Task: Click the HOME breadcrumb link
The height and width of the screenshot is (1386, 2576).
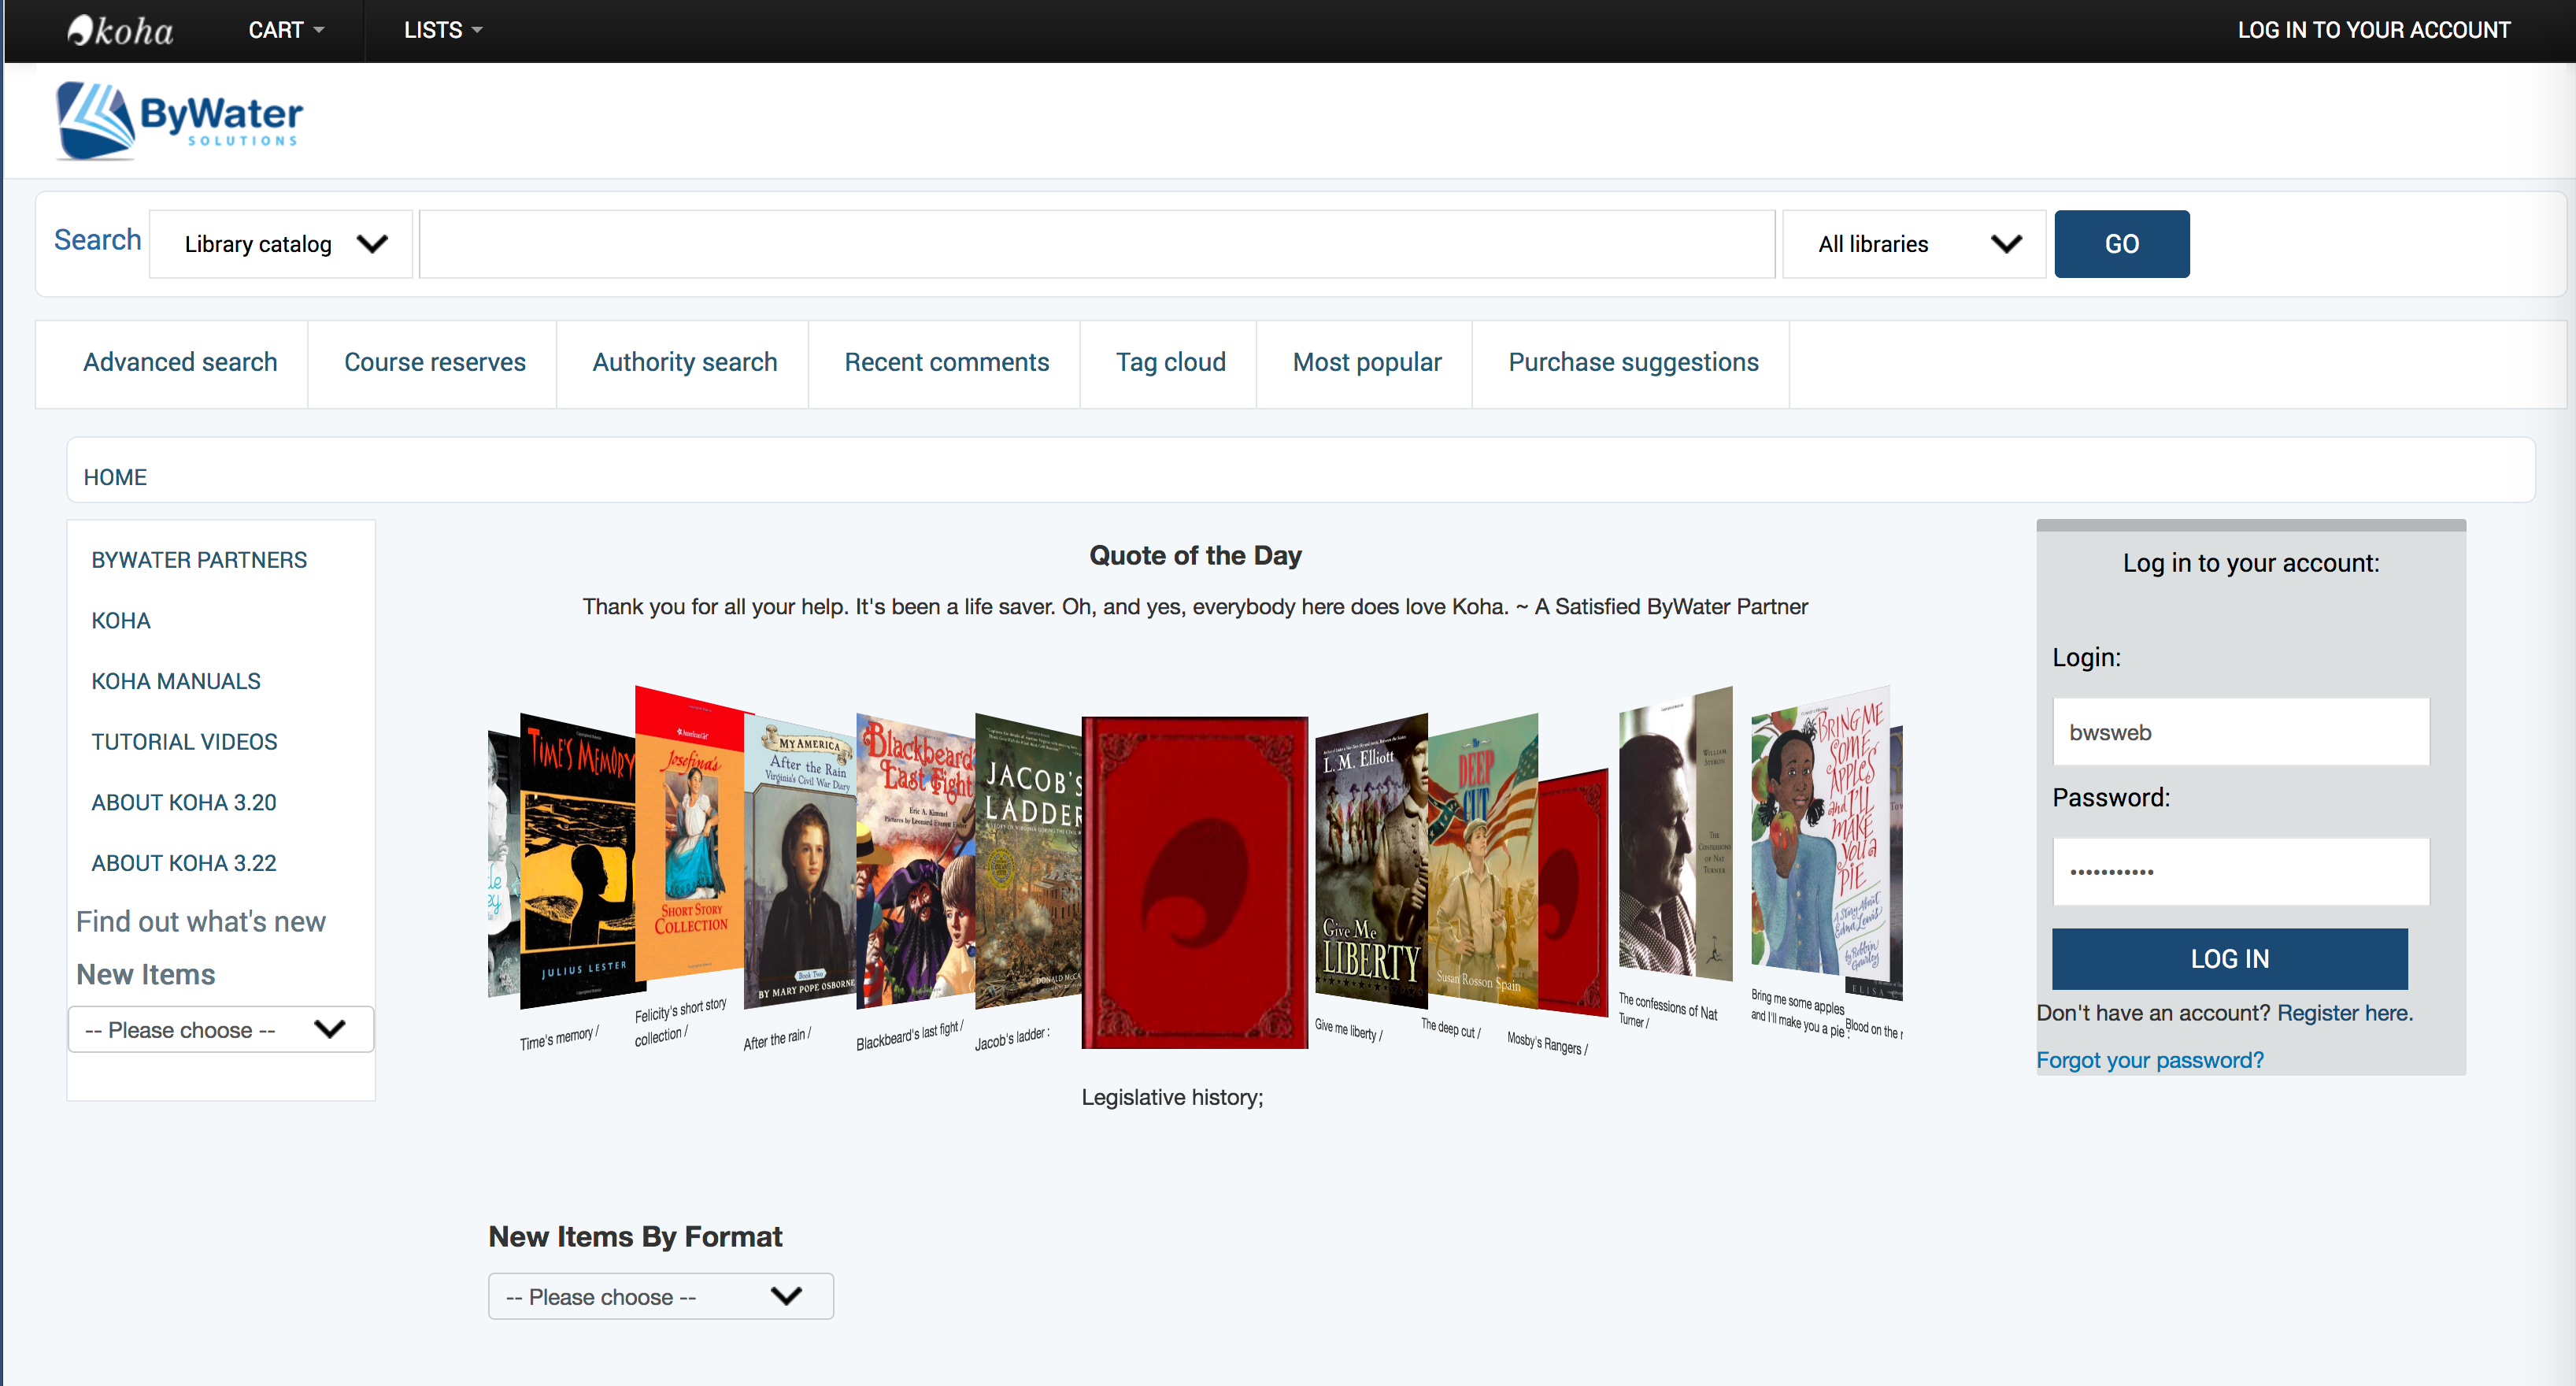Action: point(115,477)
